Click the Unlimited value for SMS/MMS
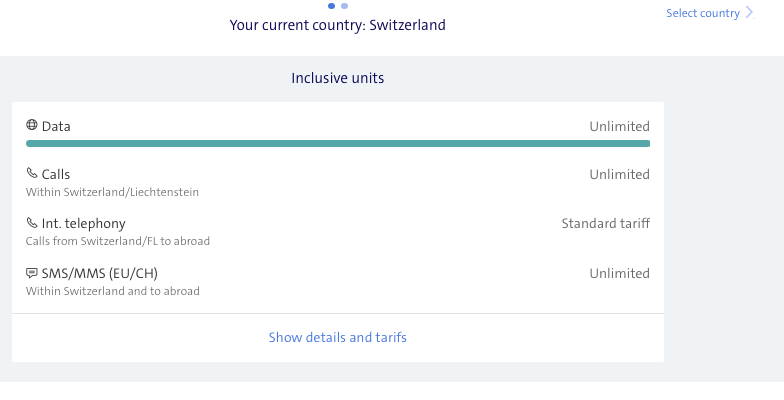Image resolution: width=784 pixels, height=400 pixels. pyautogui.click(x=619, y=273)
